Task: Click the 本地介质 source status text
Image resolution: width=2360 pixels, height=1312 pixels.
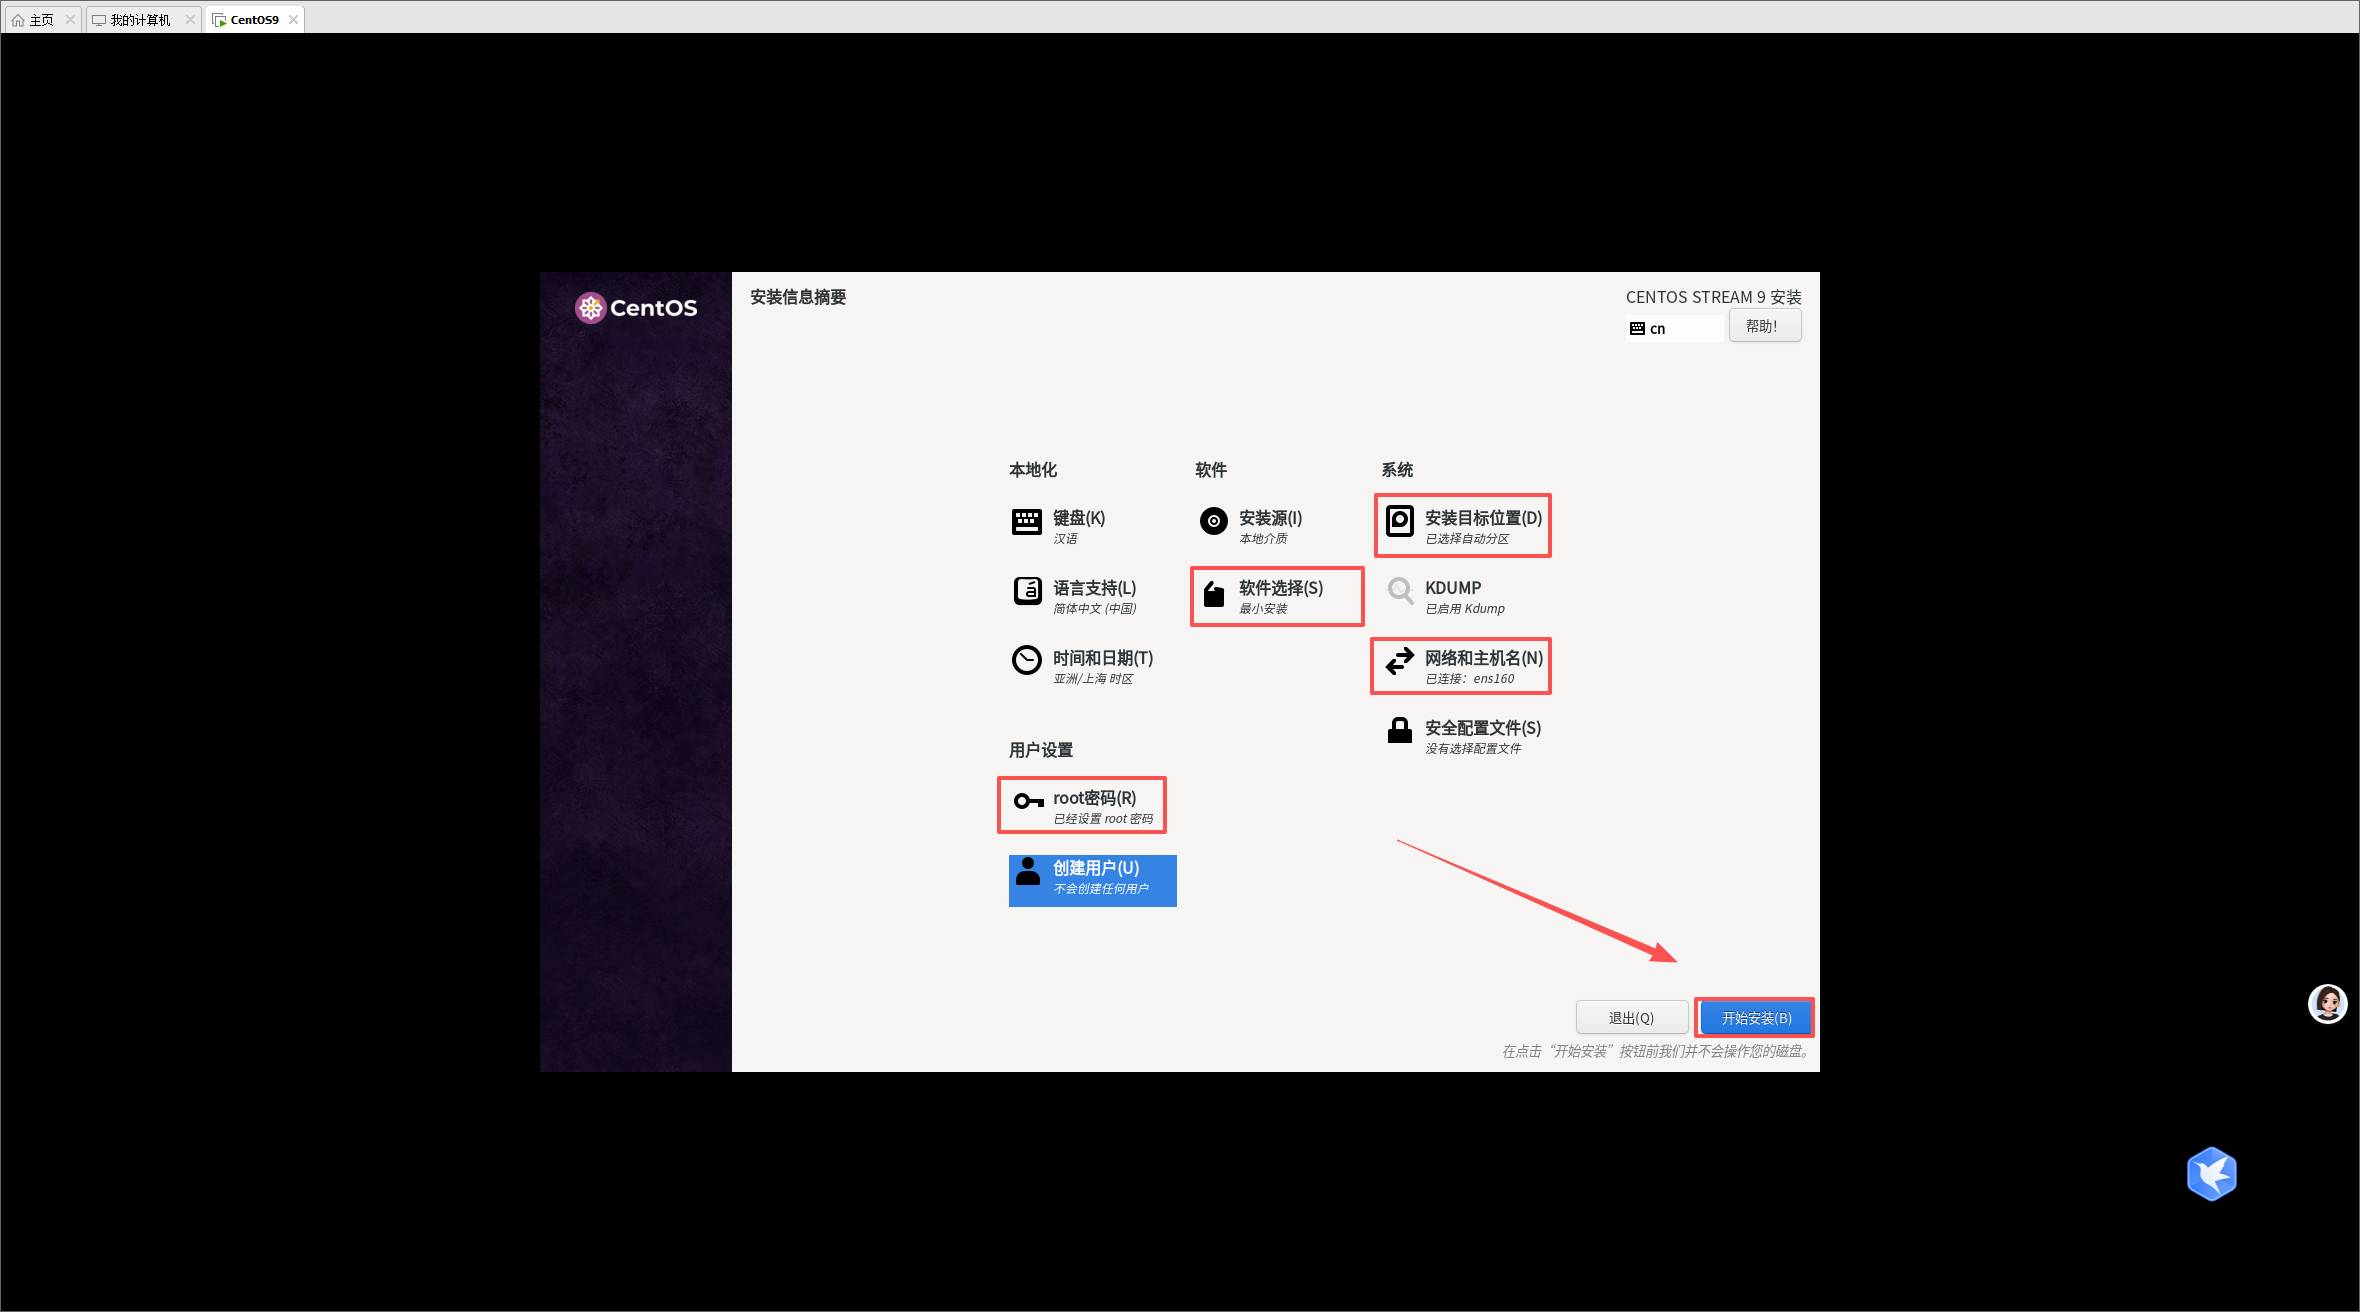Action: pos(1263,539)
